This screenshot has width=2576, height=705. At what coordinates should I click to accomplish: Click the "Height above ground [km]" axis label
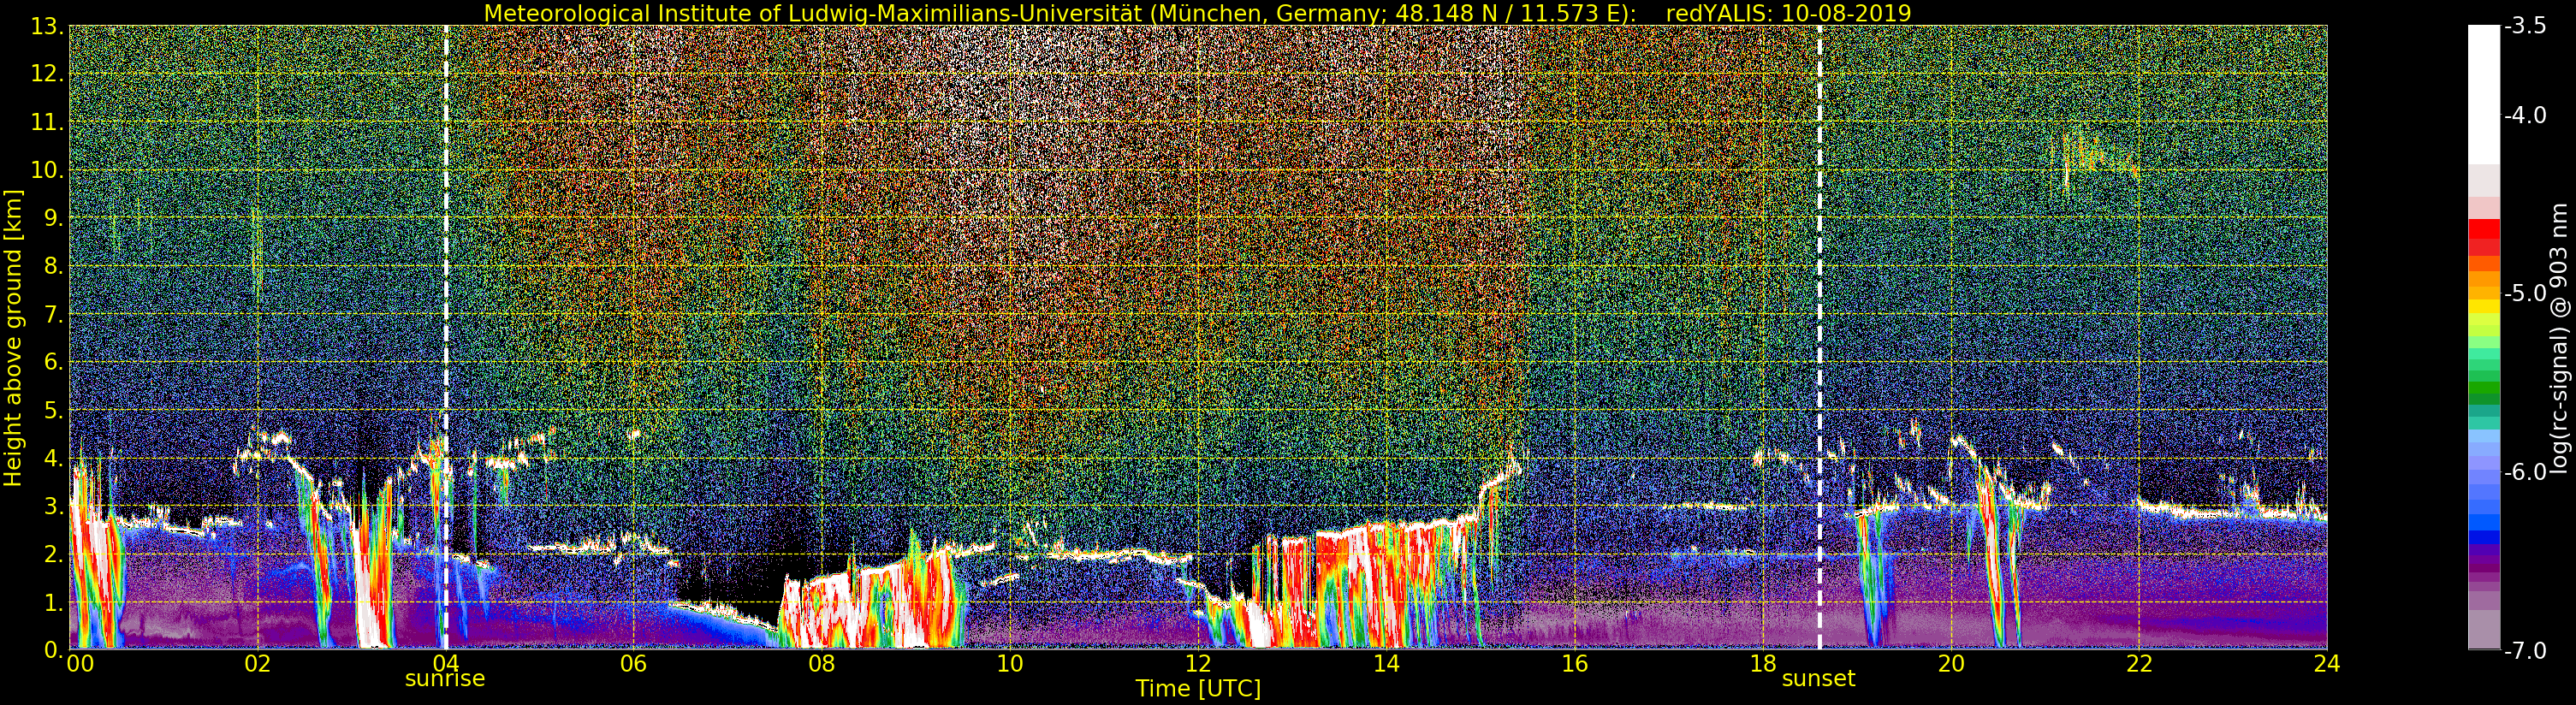coord(13,338)
